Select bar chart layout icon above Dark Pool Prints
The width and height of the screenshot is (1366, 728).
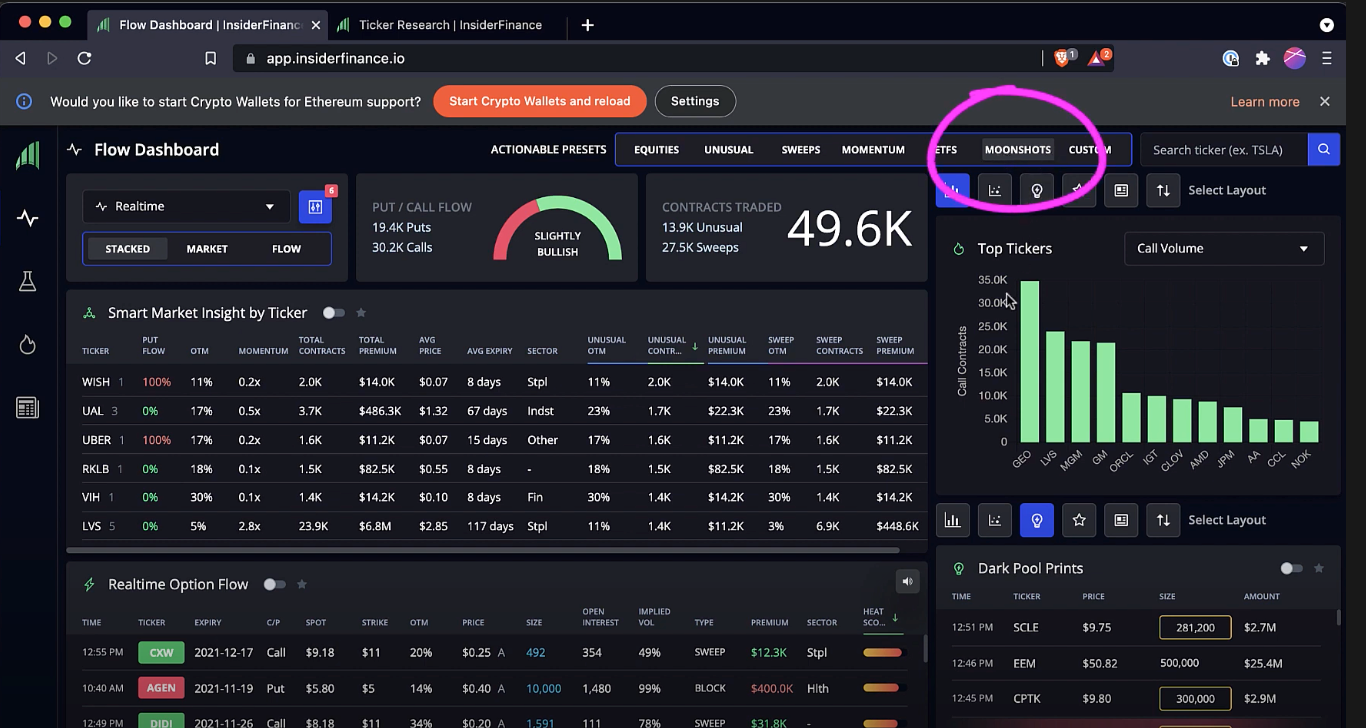point(953,520)
